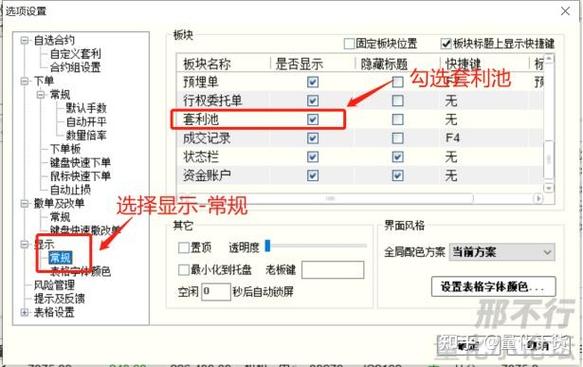Toggle 是否显示 for 状态栏

[x=313, y=157]
